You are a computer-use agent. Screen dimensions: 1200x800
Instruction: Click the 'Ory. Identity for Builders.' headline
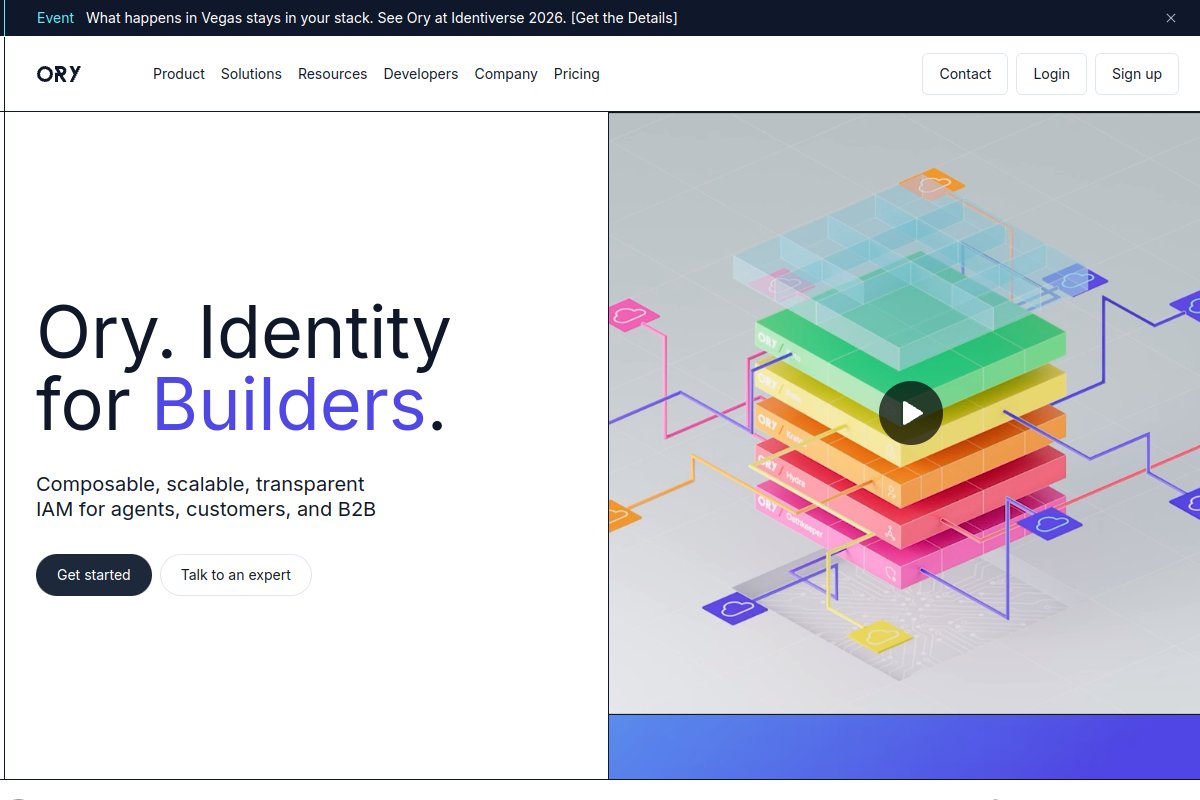point(243,368)
